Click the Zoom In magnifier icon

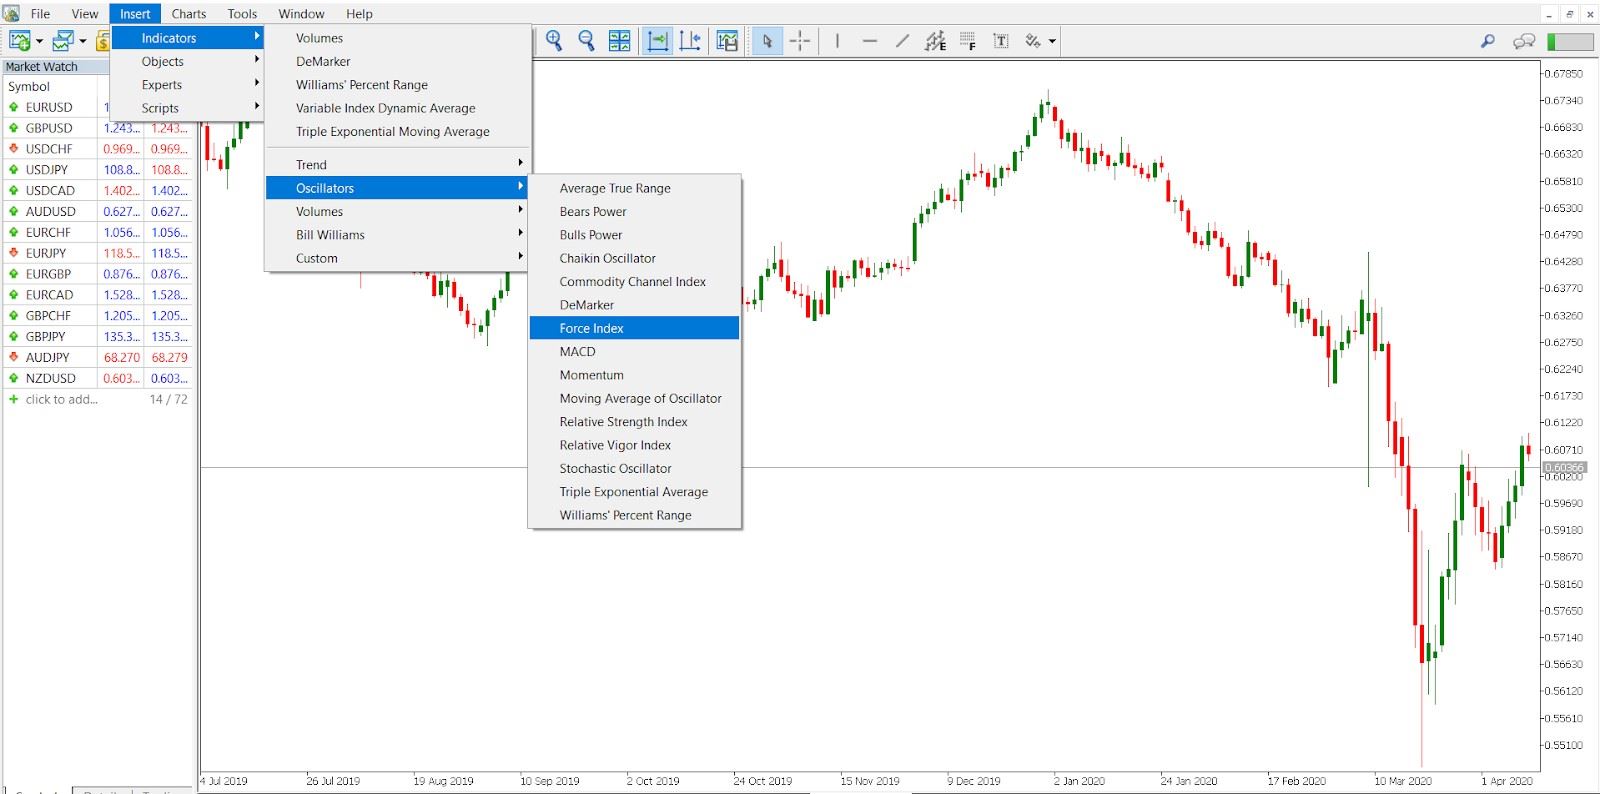[554, 41]
